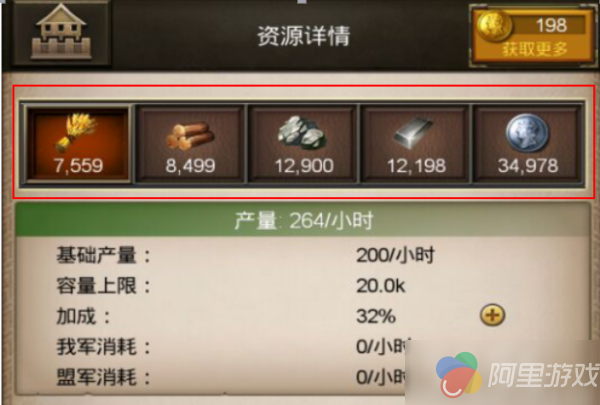Viewport: 600px width, 405px height.
Task: Open the city building home icon
Action: (x=61, y=32)
